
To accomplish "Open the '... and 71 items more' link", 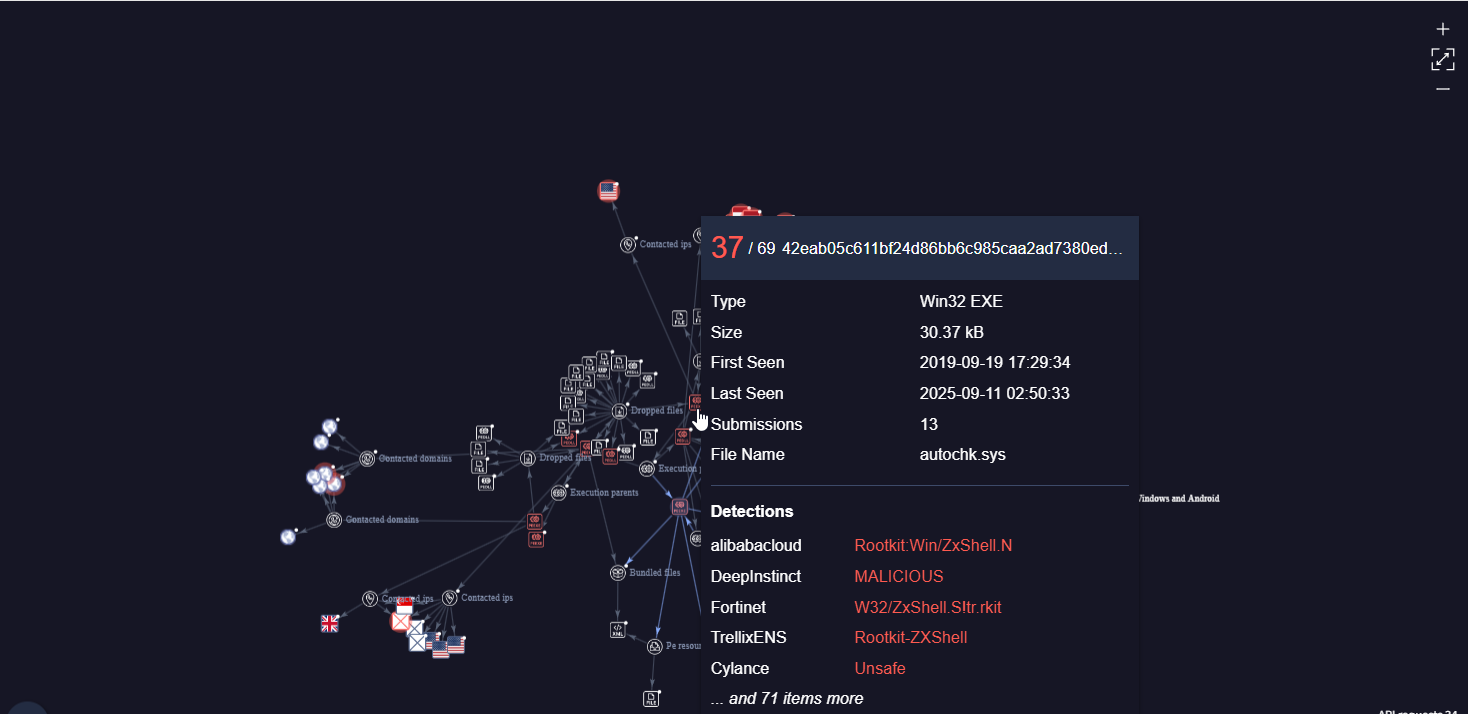I will [787, 698].
